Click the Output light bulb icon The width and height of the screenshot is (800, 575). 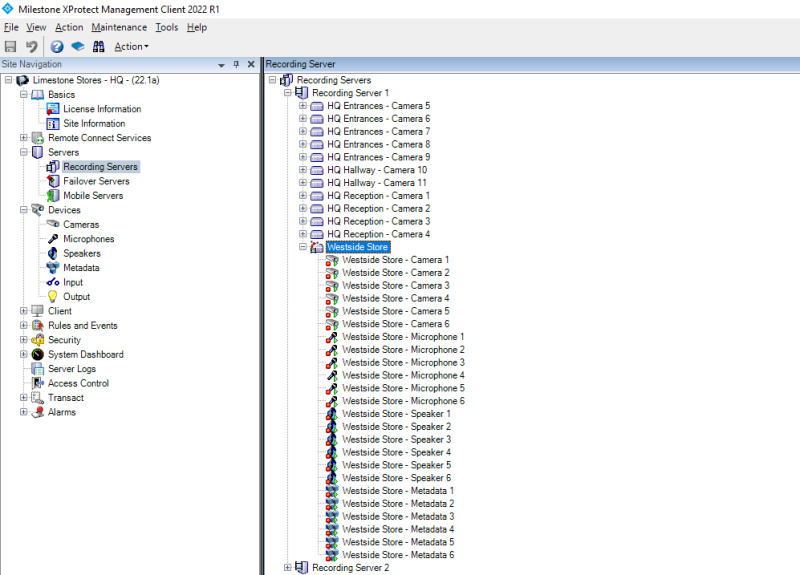point(53,296)
